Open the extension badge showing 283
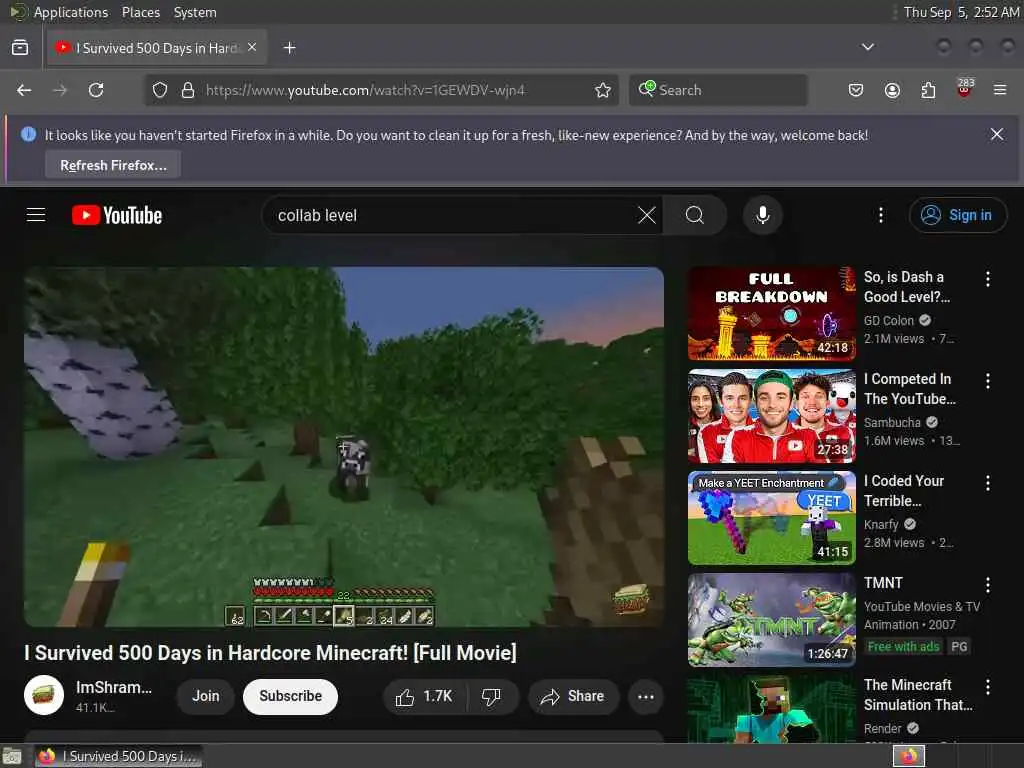 pyautogui.click(x=965, y=88)
